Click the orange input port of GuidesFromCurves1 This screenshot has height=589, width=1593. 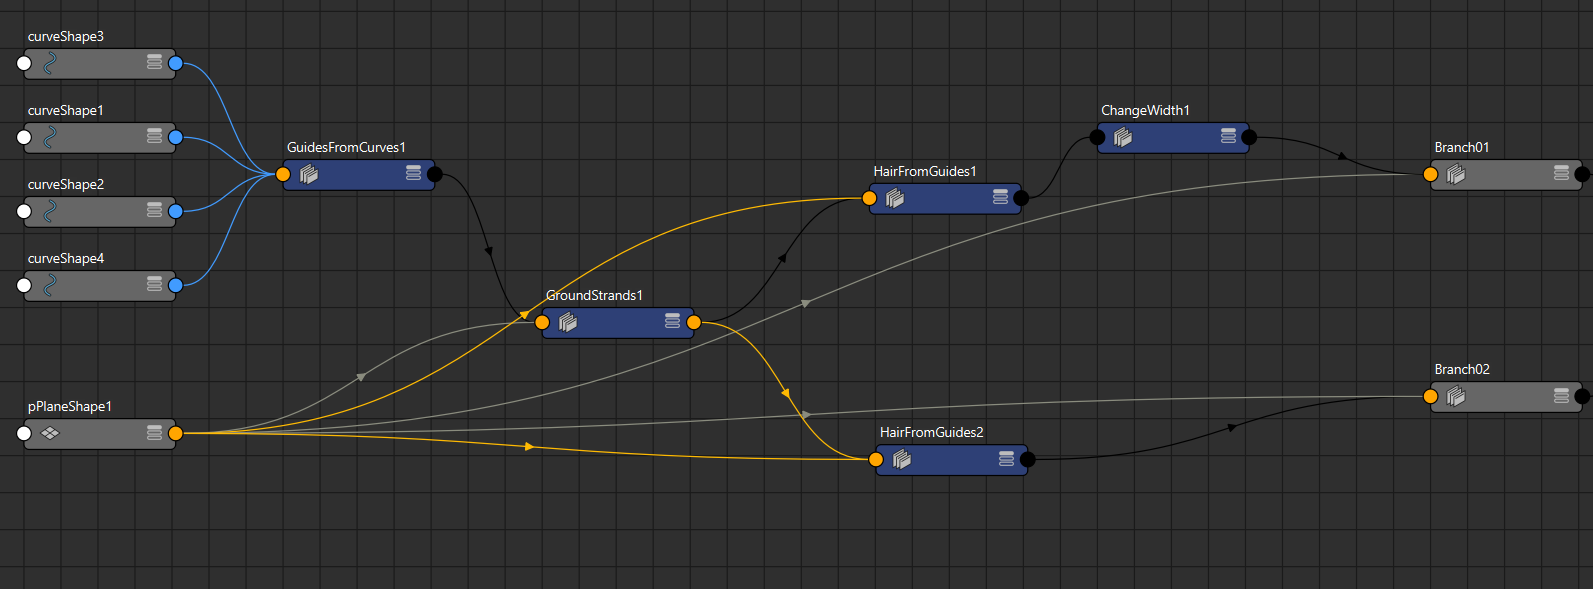point(283,174)
